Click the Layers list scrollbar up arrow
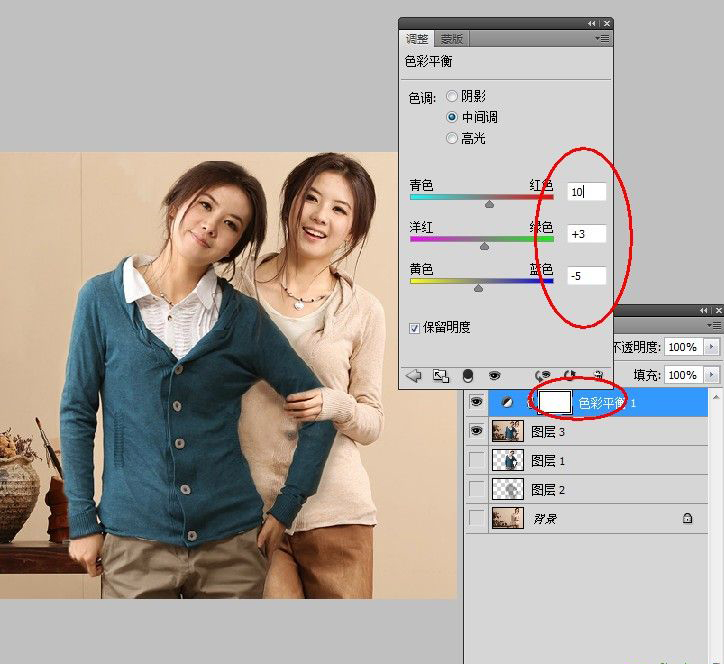The height and width of the screenshot is (664, 724). [x=716, y=397]
